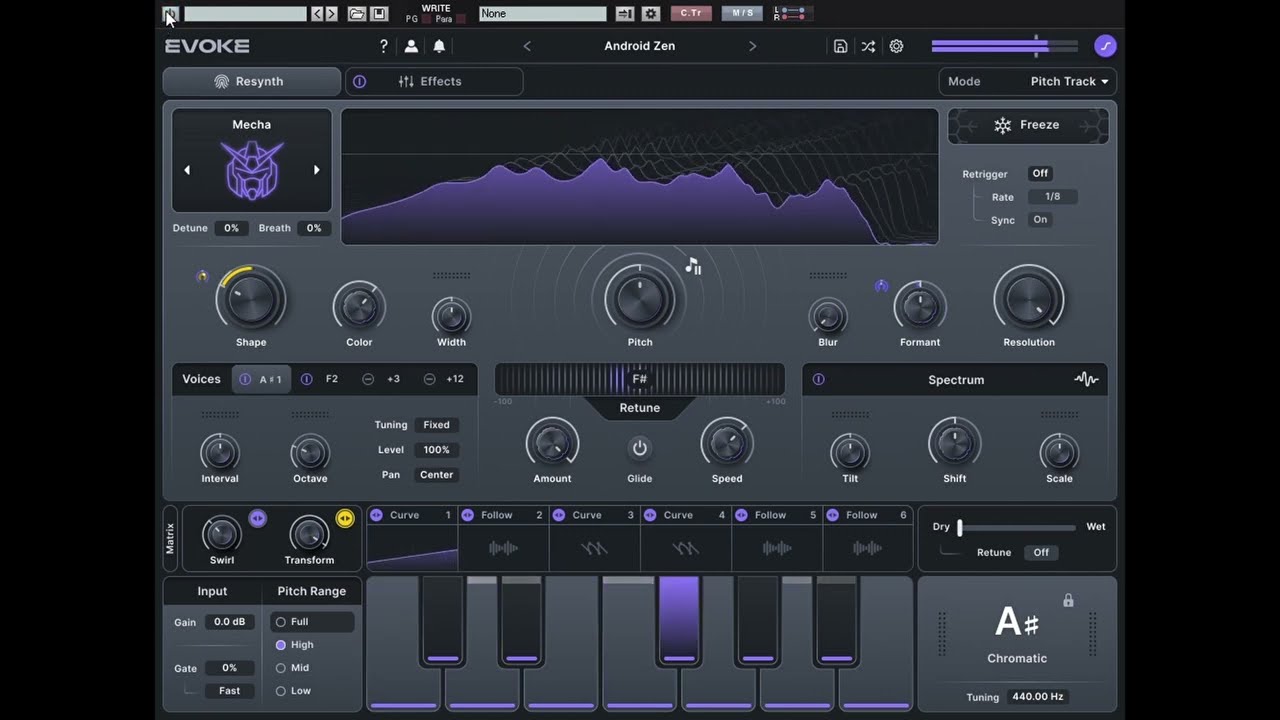Open Evoke settings gear icon

coord(896,46)
